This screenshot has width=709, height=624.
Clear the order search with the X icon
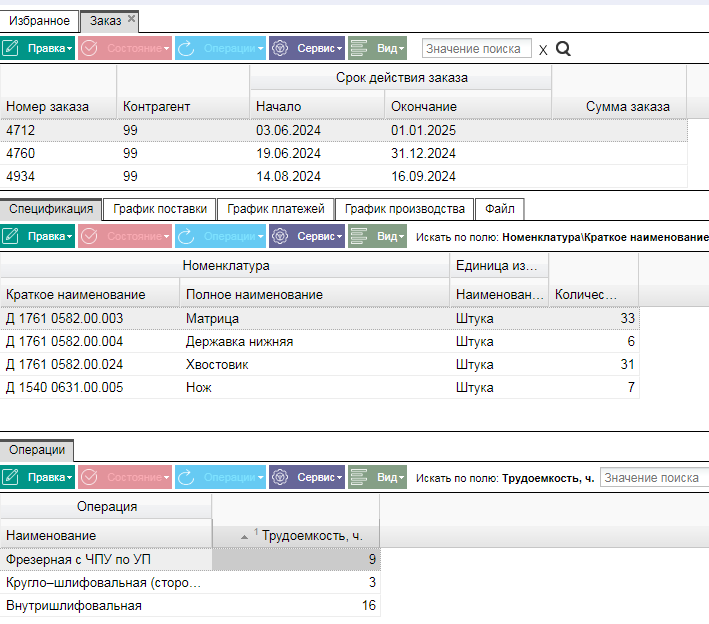pos(543,50)
